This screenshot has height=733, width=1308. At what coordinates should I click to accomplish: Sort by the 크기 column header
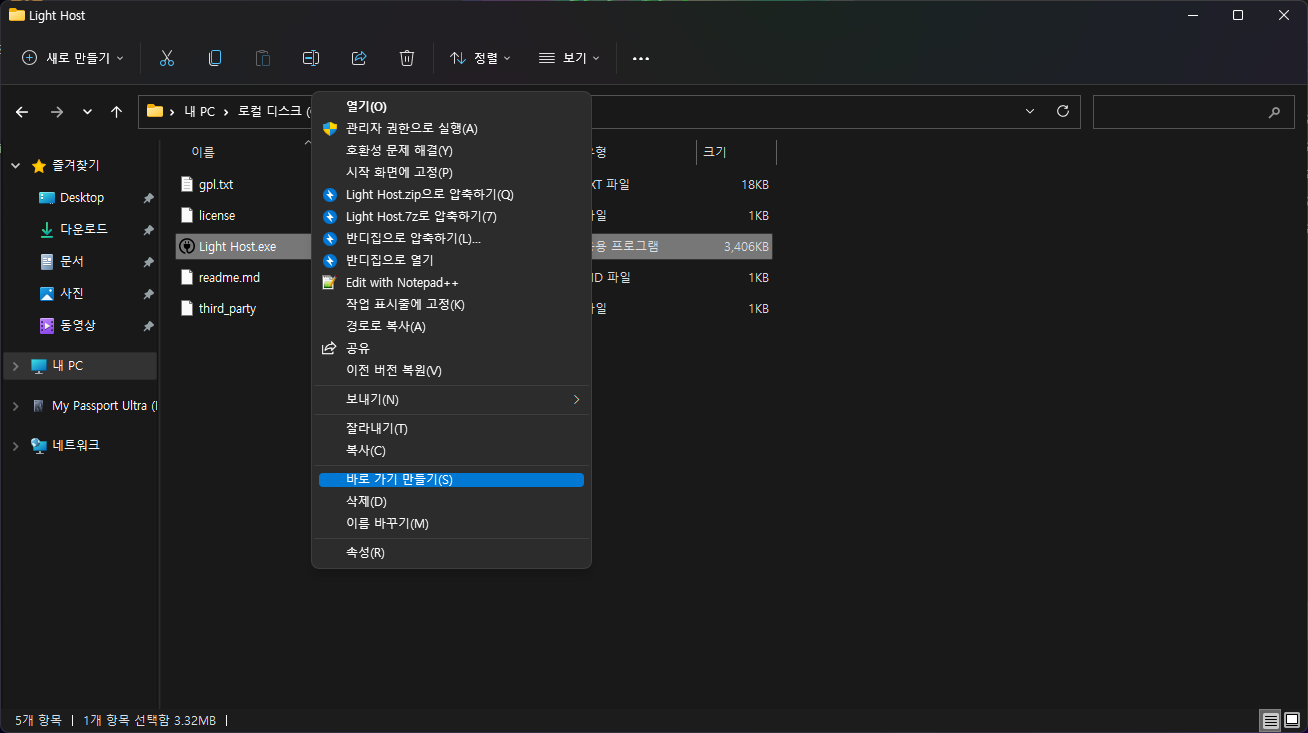tap(715, 152)
